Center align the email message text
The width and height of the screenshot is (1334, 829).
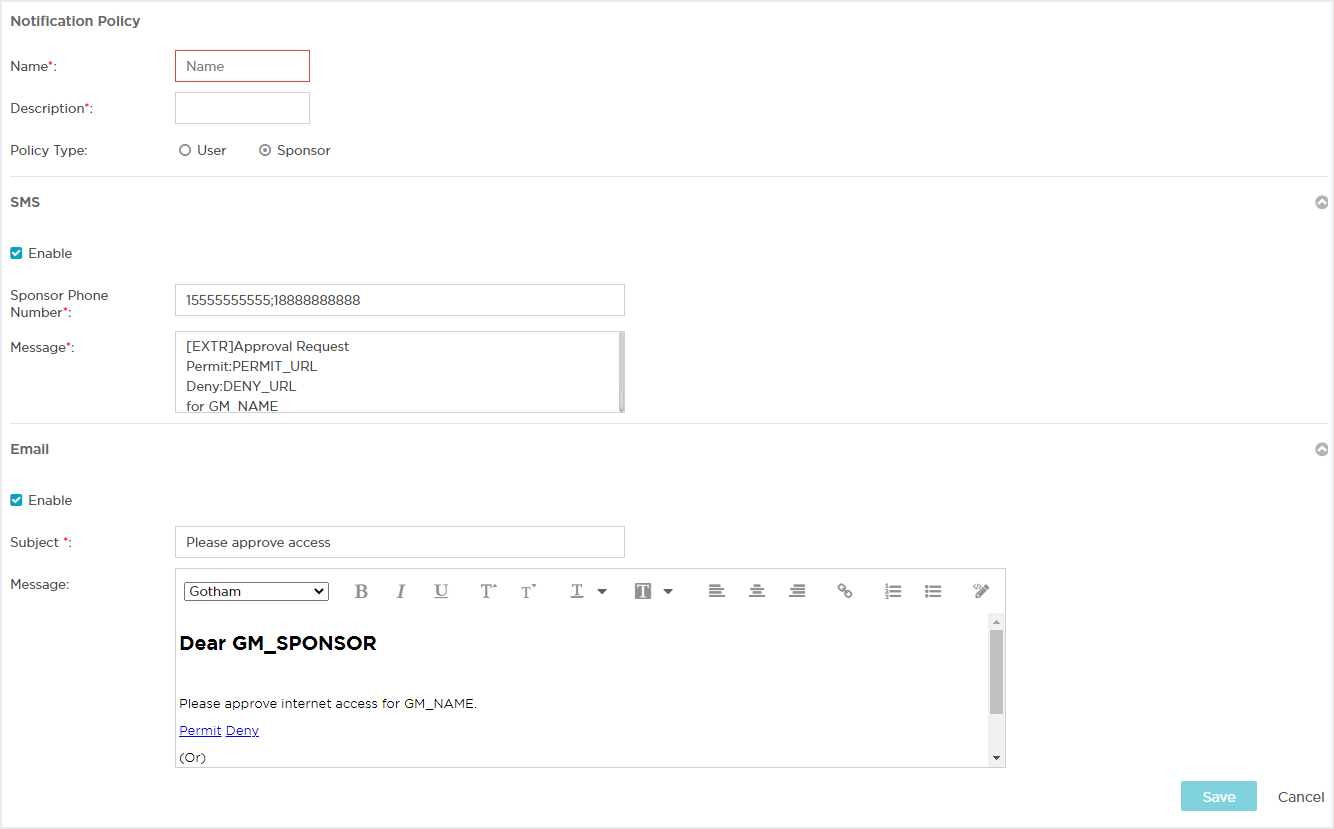point(757,591)
